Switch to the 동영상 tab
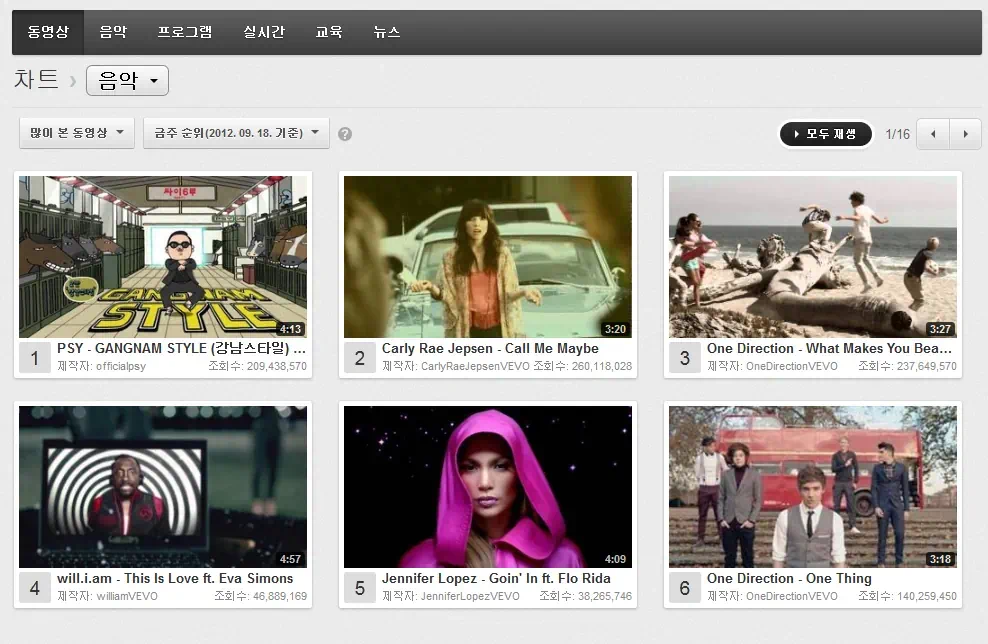The width and height of the screenshot is (988, 644). click(48, 32)
